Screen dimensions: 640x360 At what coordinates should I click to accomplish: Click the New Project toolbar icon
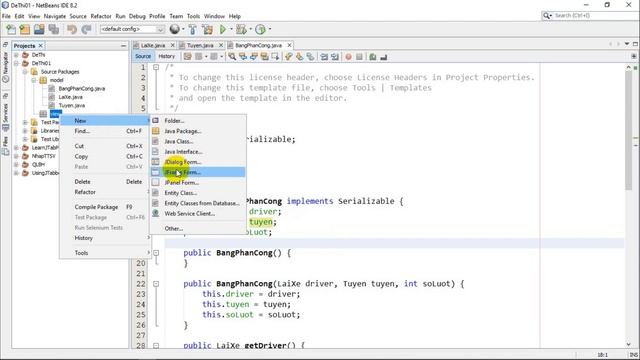(x=25, y=29)
